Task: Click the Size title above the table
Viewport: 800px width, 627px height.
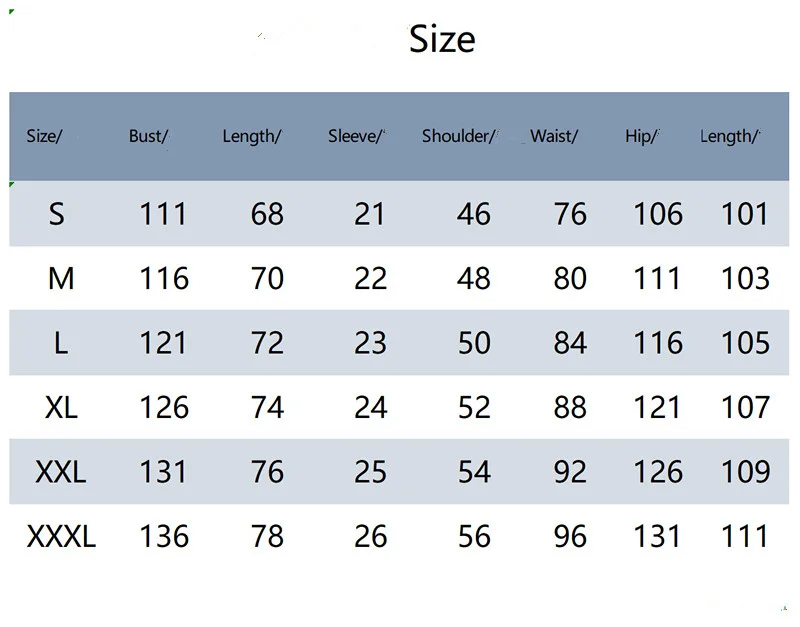Action: pos(442,39)
